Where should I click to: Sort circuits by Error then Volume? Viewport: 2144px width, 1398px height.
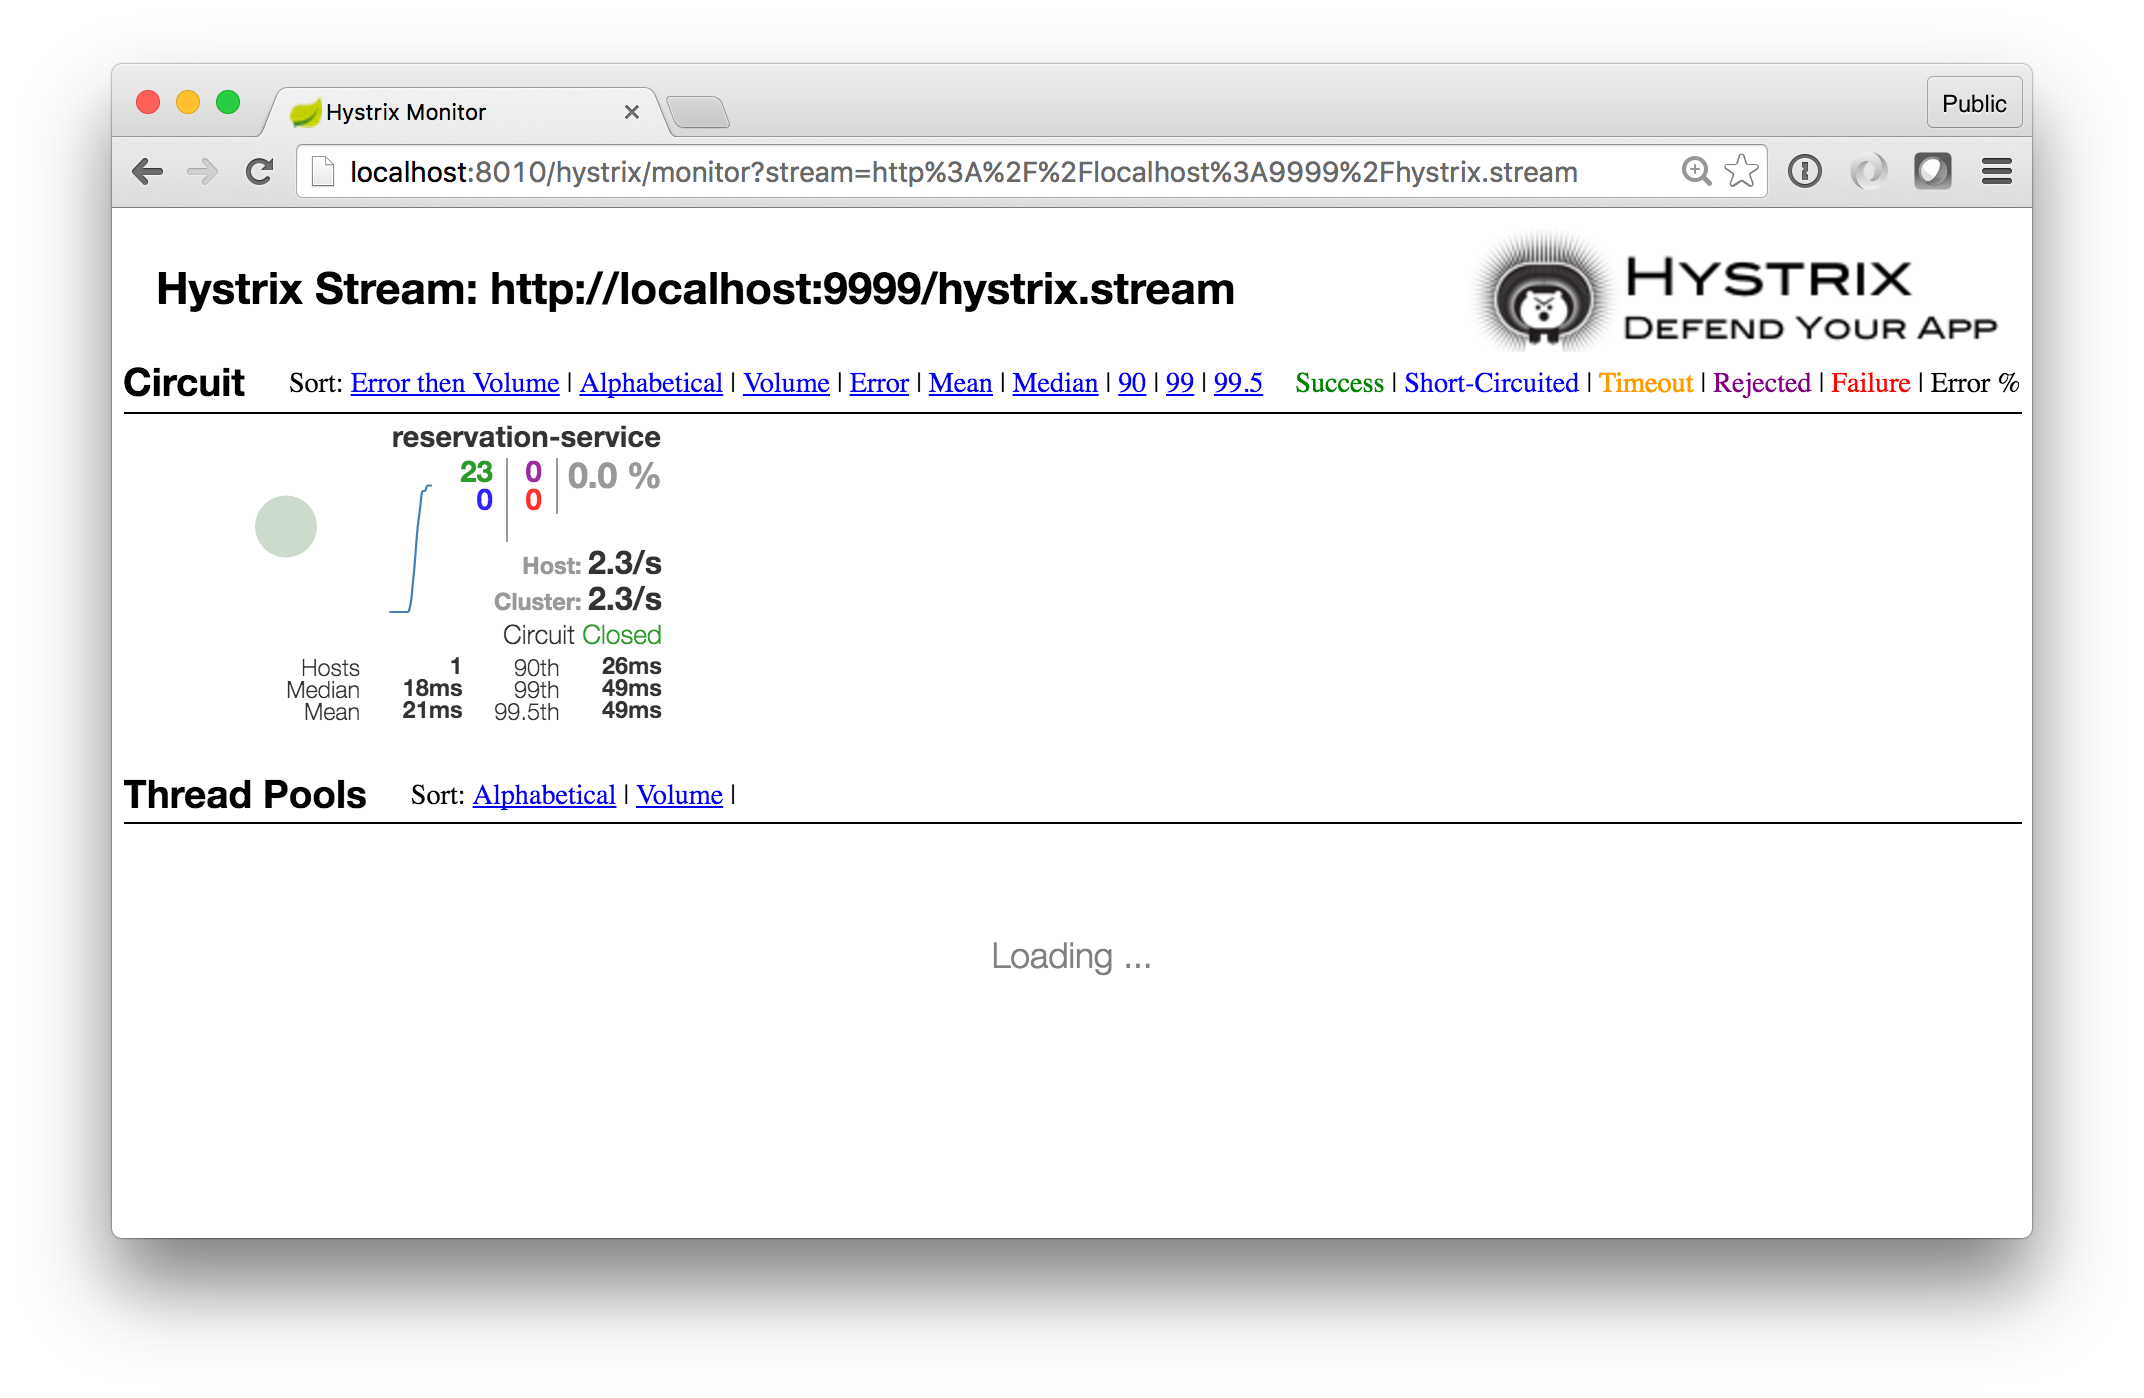click(454, 383)
